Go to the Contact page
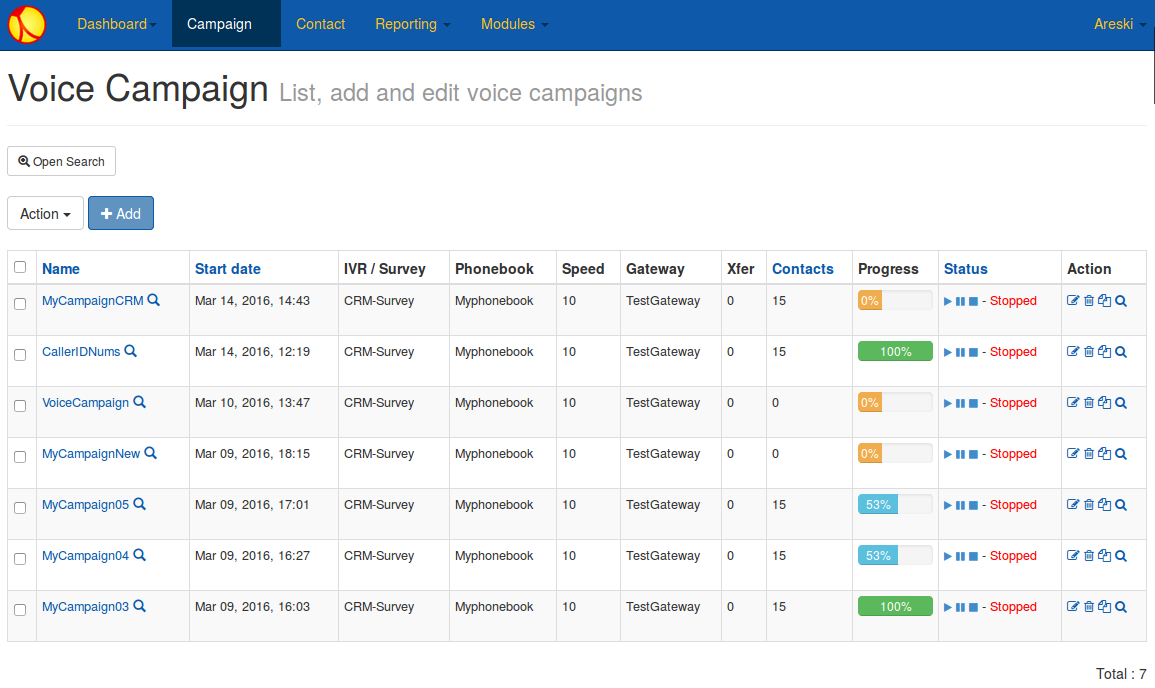This screenshot has height=688, width=1155. [320, 23]
